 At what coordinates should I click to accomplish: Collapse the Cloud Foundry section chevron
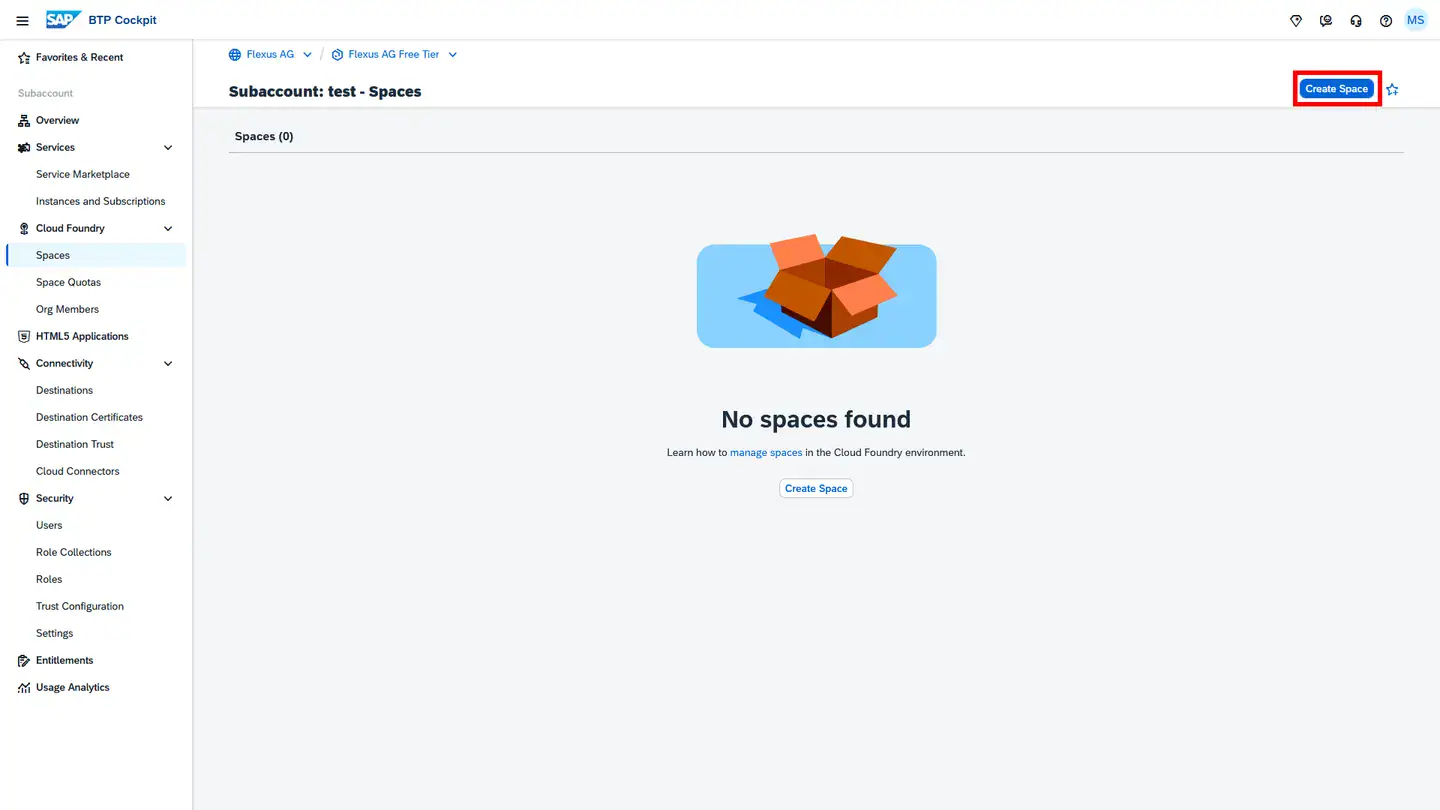pyautogui.click(x=168, y=228)
